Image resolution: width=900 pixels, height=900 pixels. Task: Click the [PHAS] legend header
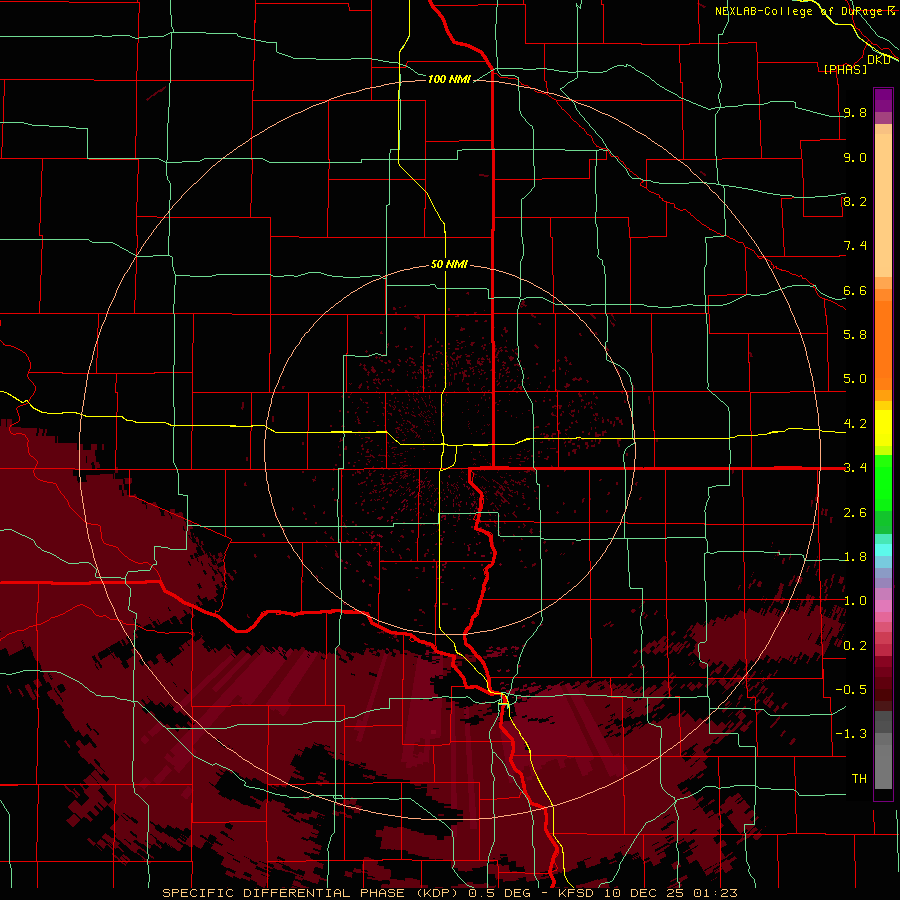pyautogui.click(x=845, y=70)
